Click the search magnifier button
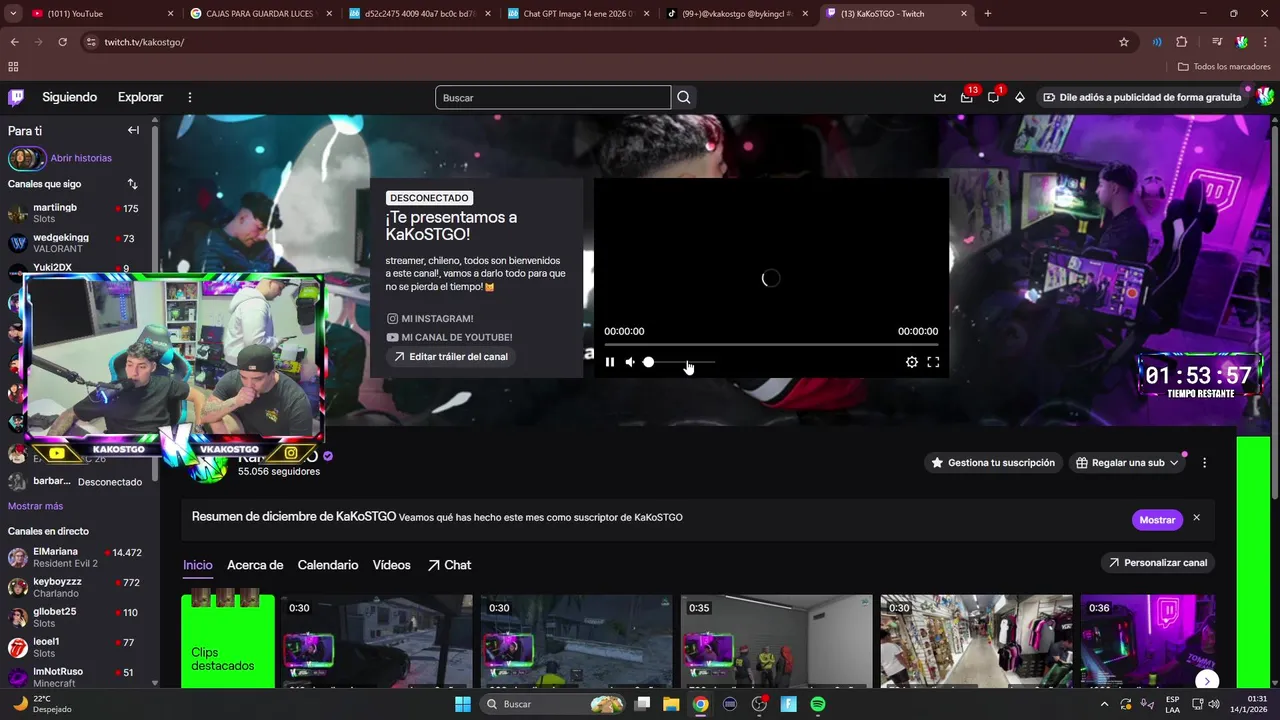Image resolution: width=1280 pixels, height=720 pixels. pyautogui.click(x=684, y=97)
